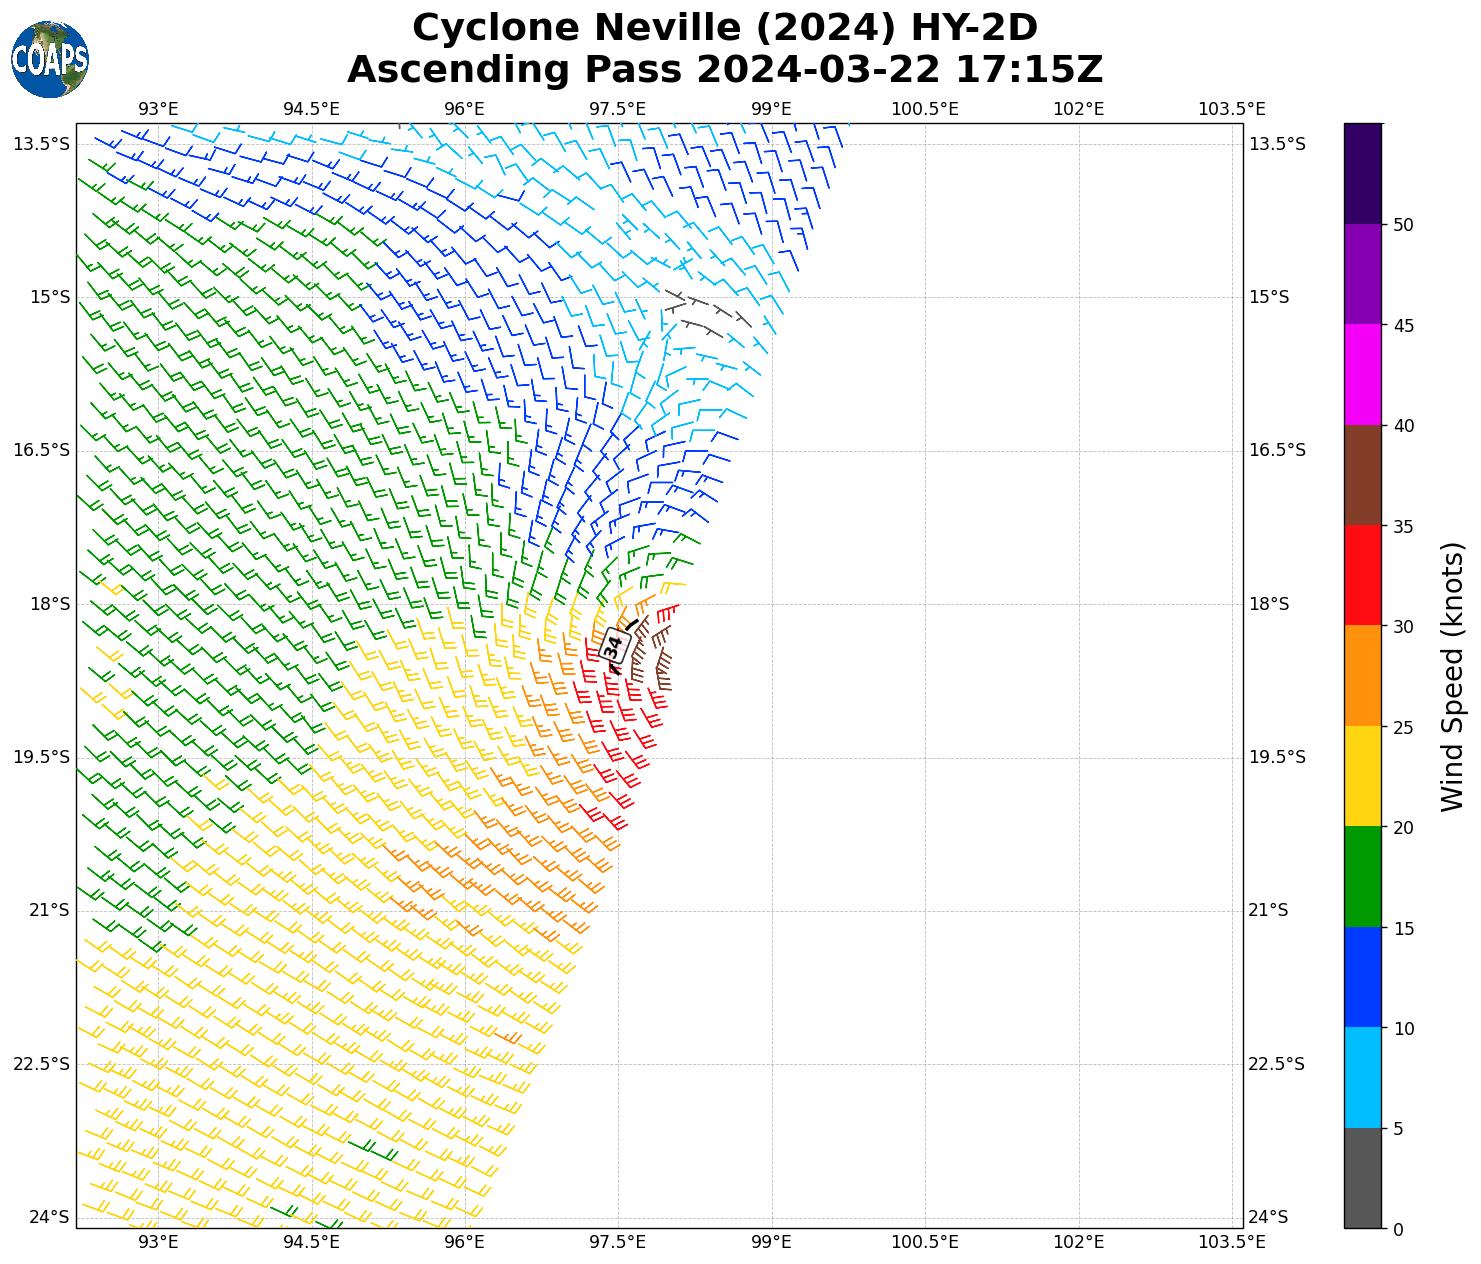This screenshot has width=1481, height=1264.
Task: Pick the light blue 5–10 knot colorbar segment
Action: 1362,1077
